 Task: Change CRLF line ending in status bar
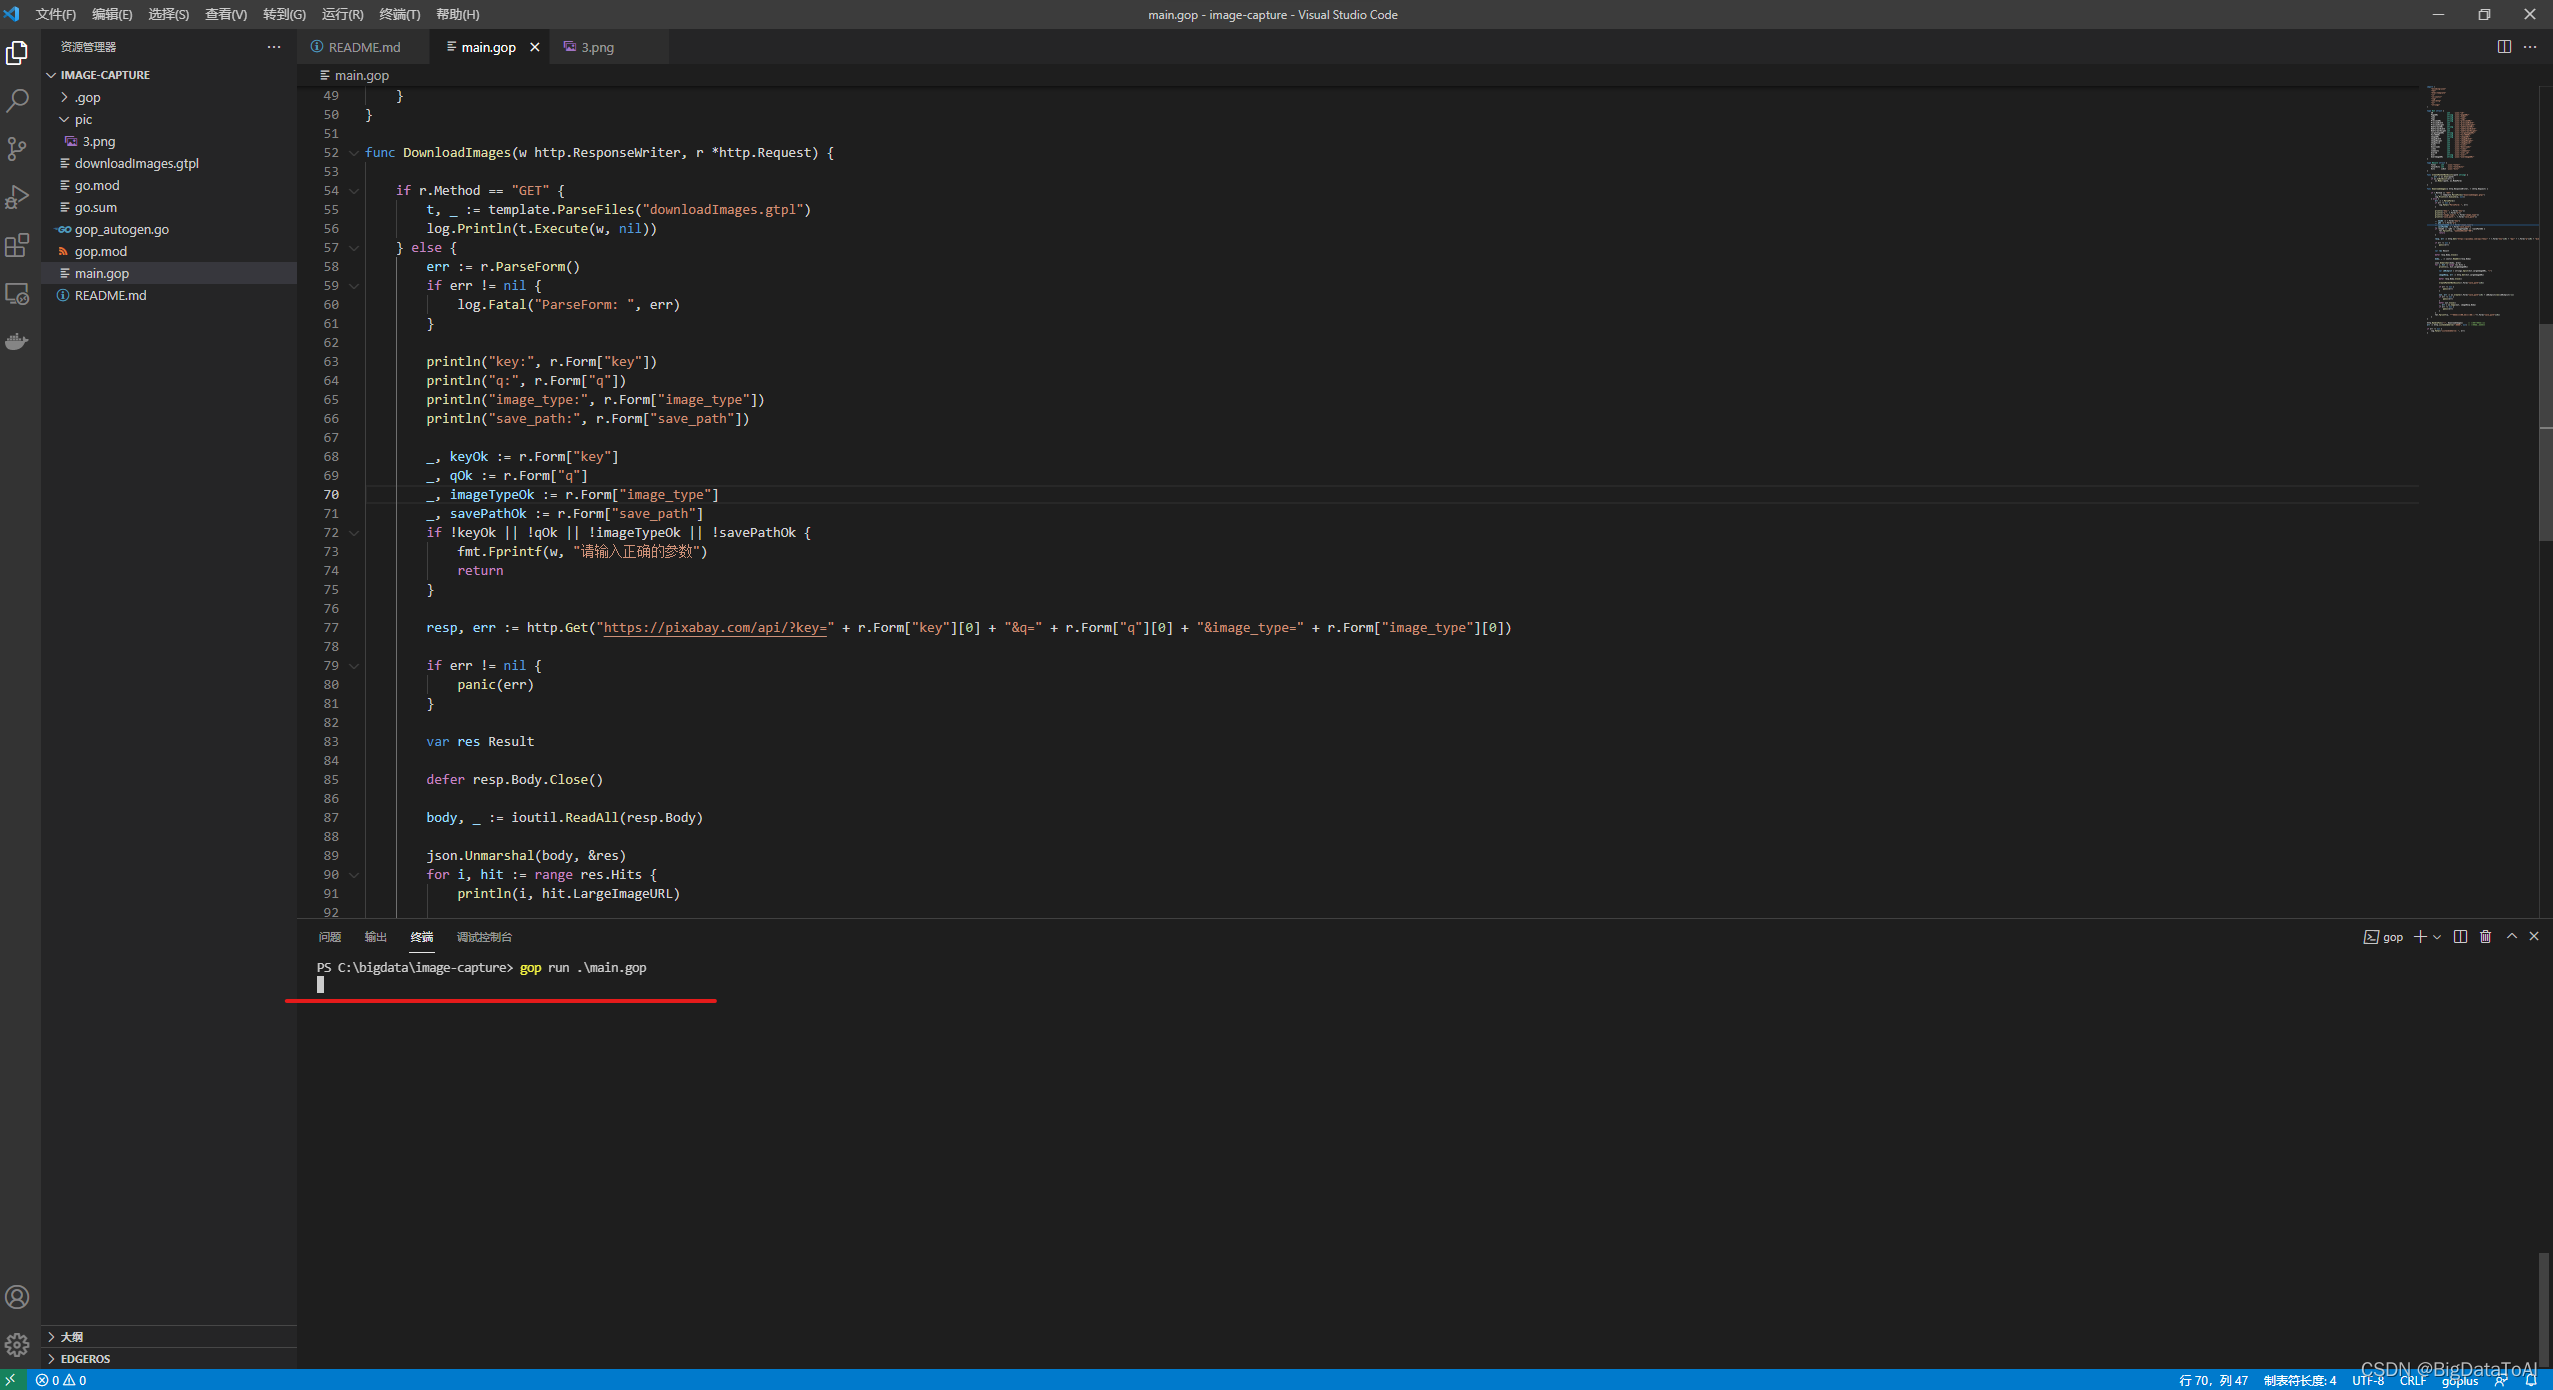(x=2413, y=1380)
